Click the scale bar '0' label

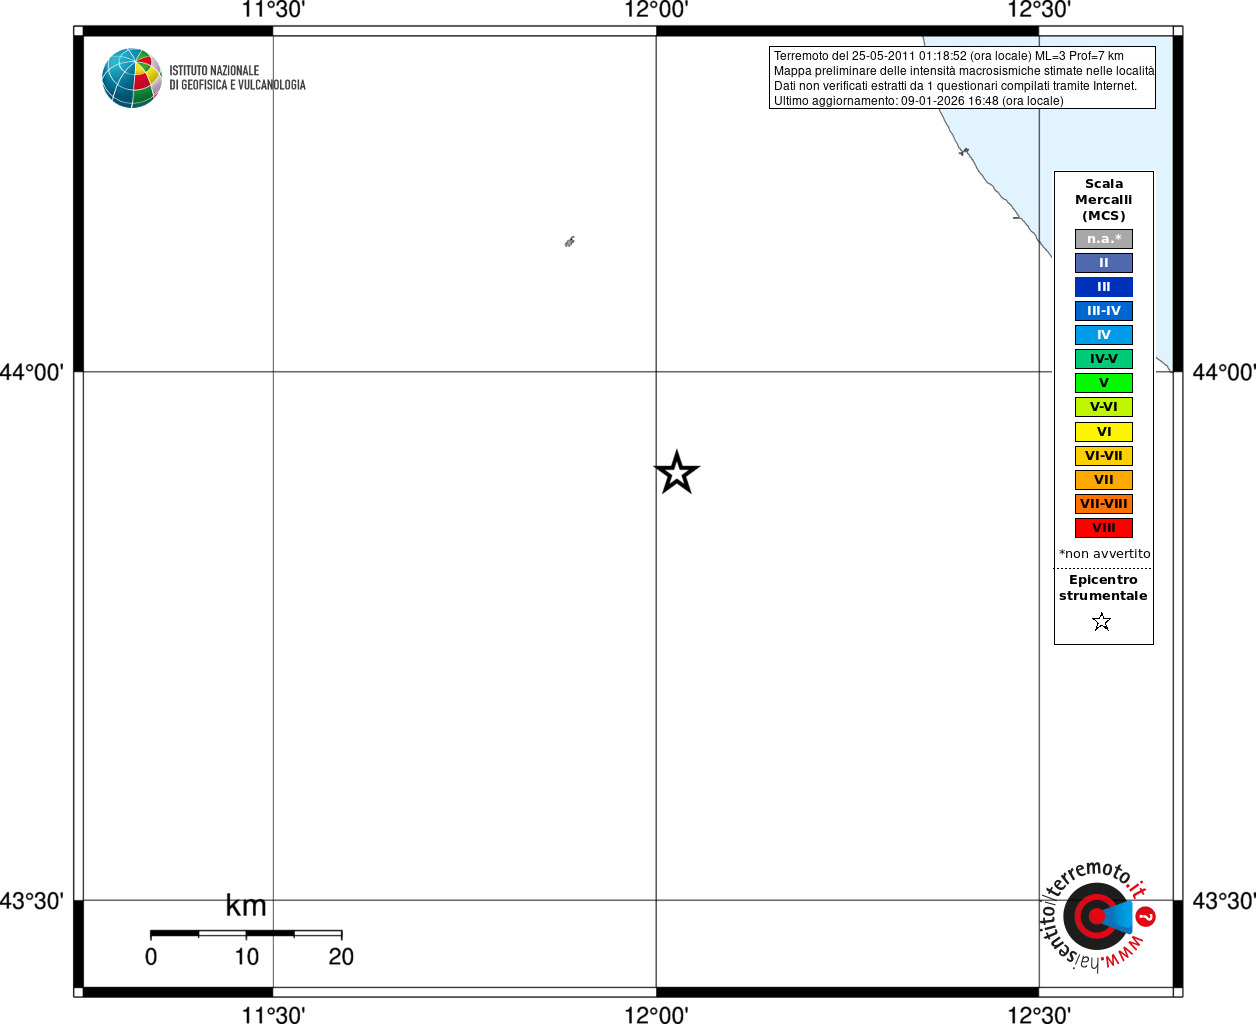pos(151,957)
